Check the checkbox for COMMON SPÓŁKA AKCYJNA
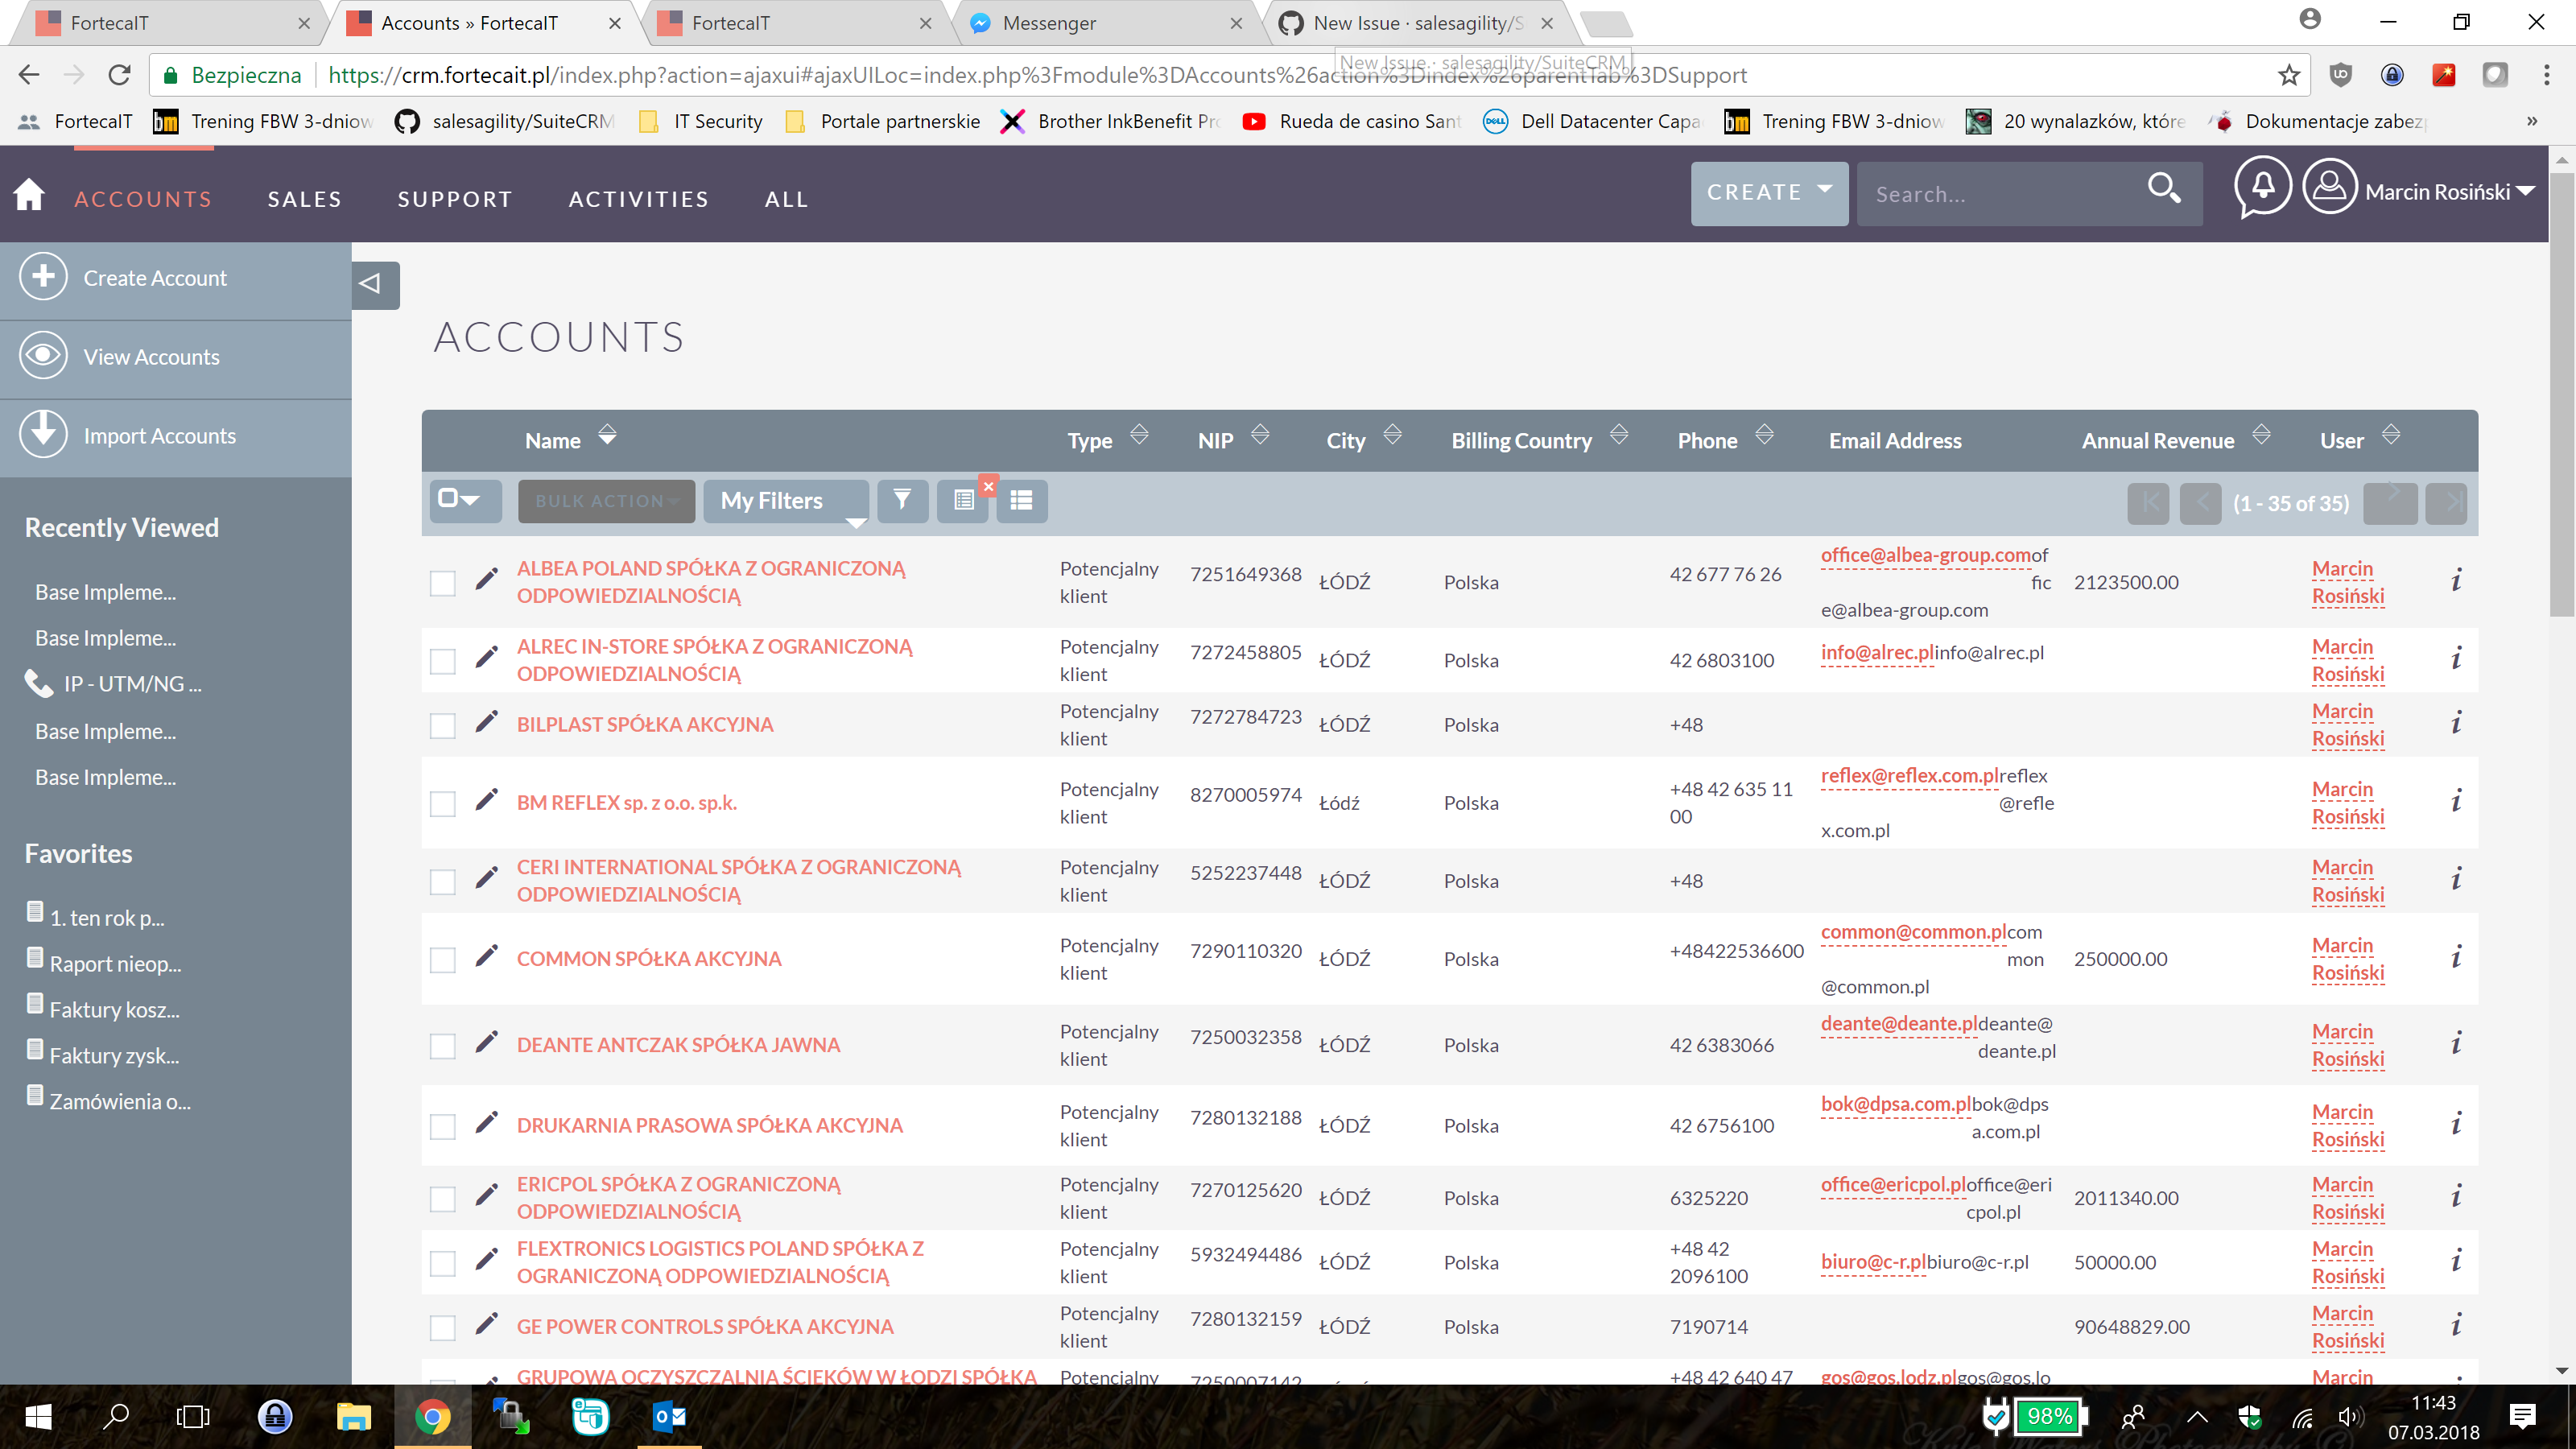 tap(442, 960)
